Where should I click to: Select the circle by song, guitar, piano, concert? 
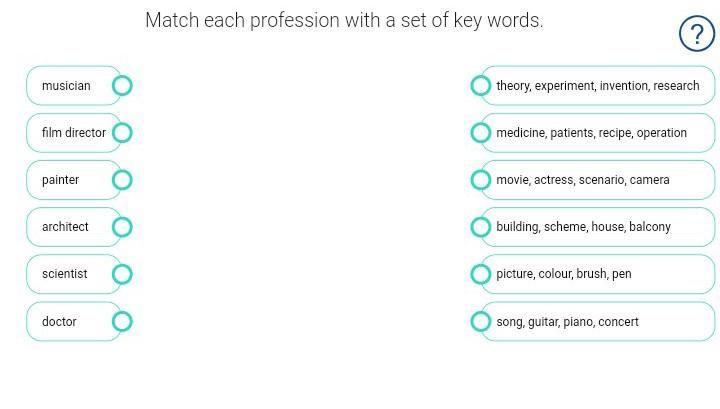(x=481, y=322)
